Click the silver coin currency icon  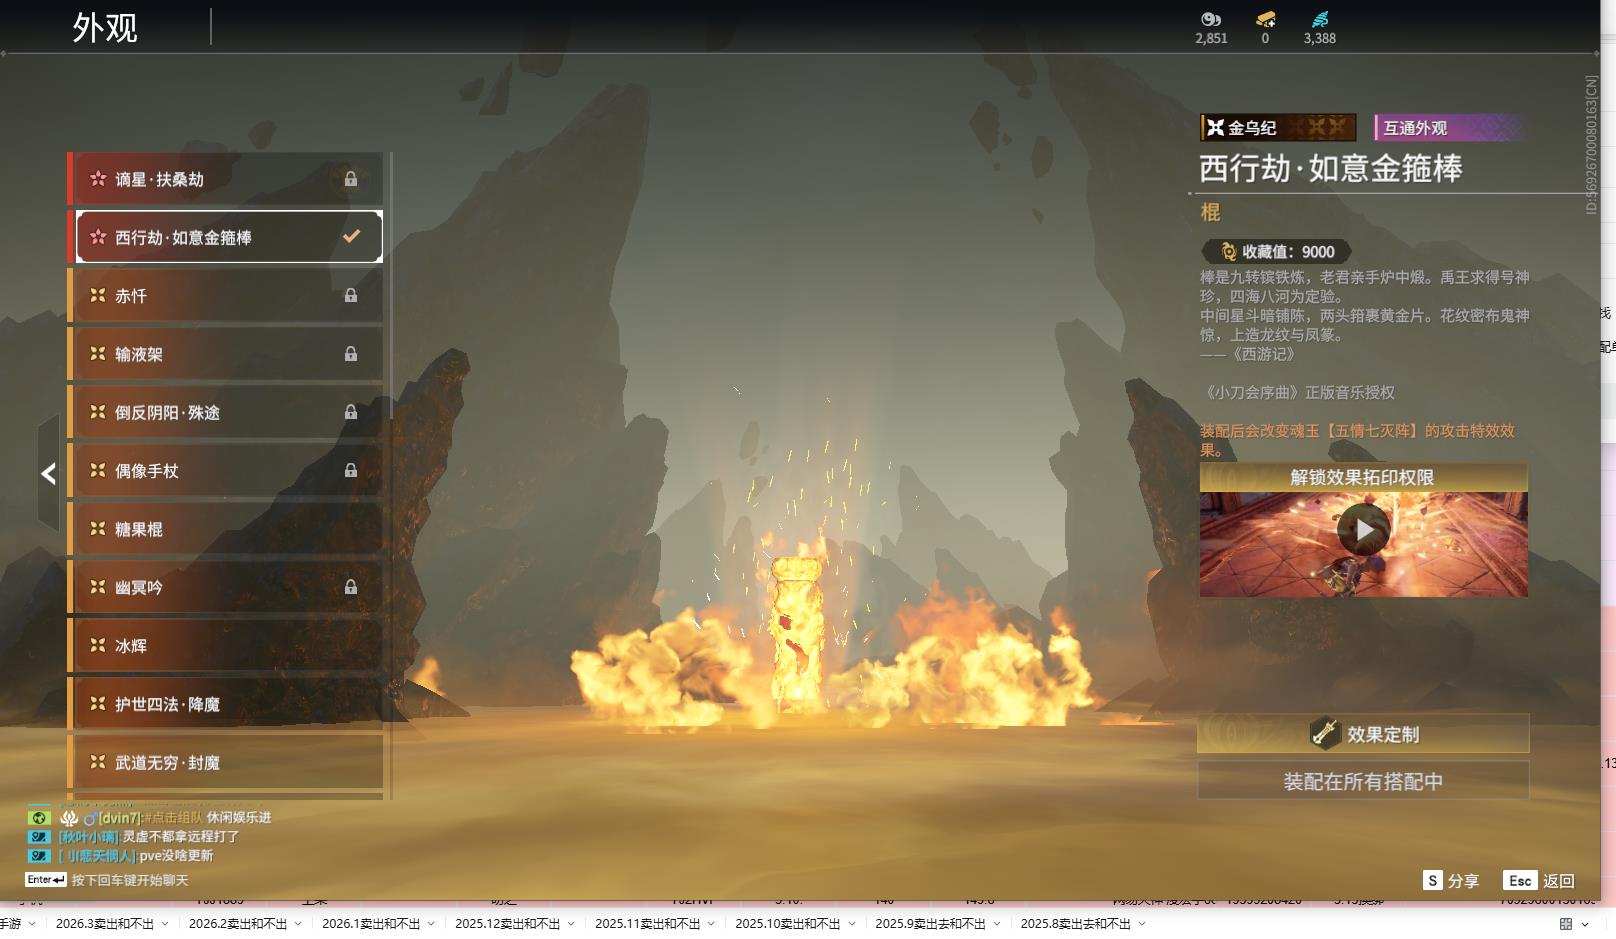pos(1211,19)
